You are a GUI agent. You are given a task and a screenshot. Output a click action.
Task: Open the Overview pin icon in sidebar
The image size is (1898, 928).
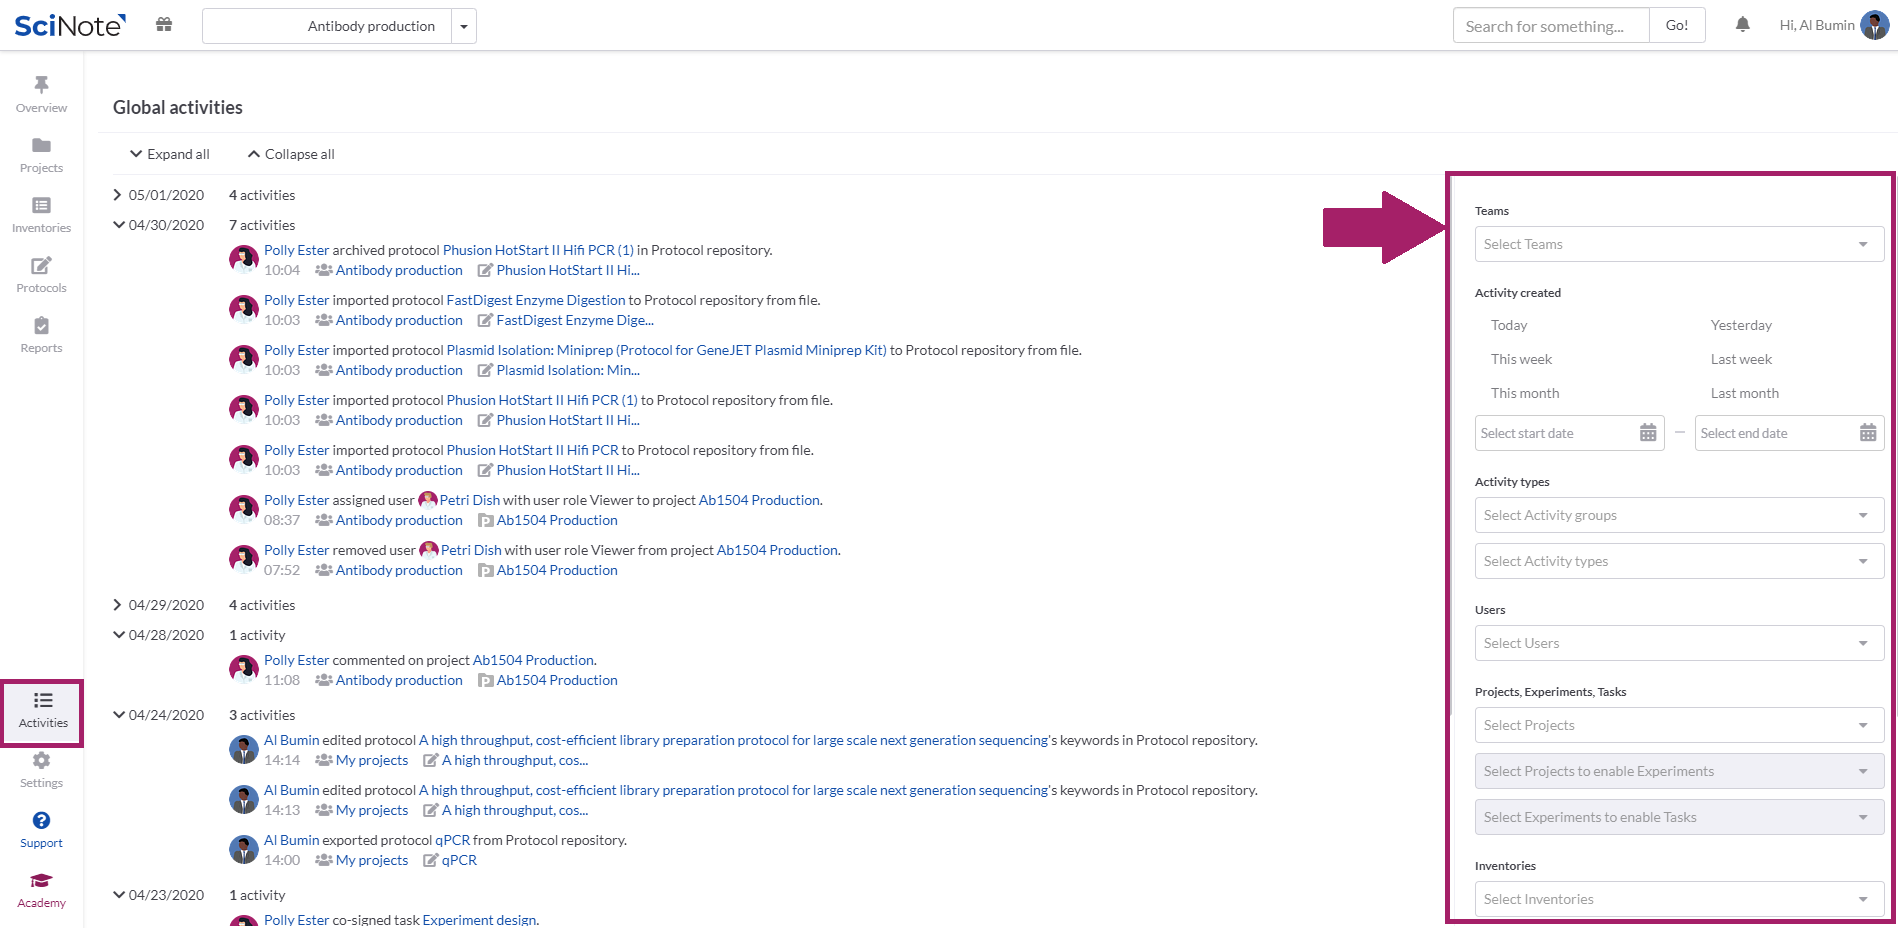[41, 85]
